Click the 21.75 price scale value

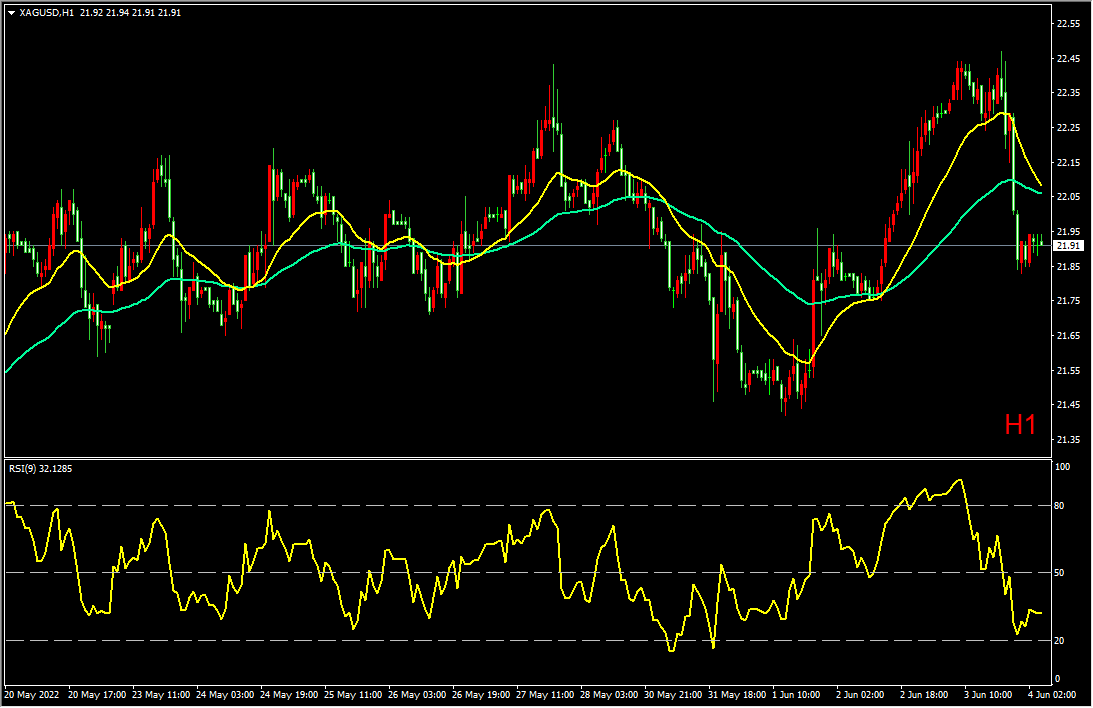(x=1069, y=300)
